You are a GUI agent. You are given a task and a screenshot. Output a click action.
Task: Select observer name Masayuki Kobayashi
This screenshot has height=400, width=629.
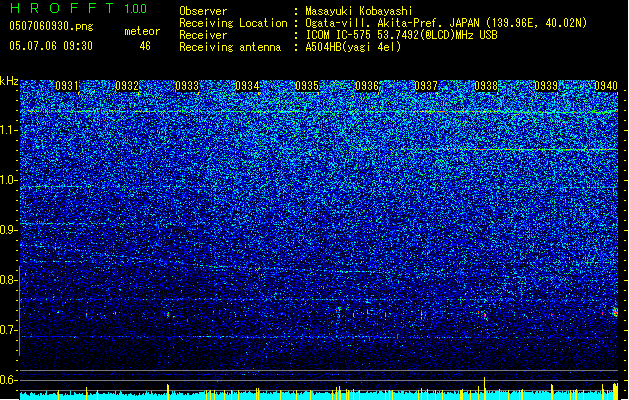pos(359,11)
